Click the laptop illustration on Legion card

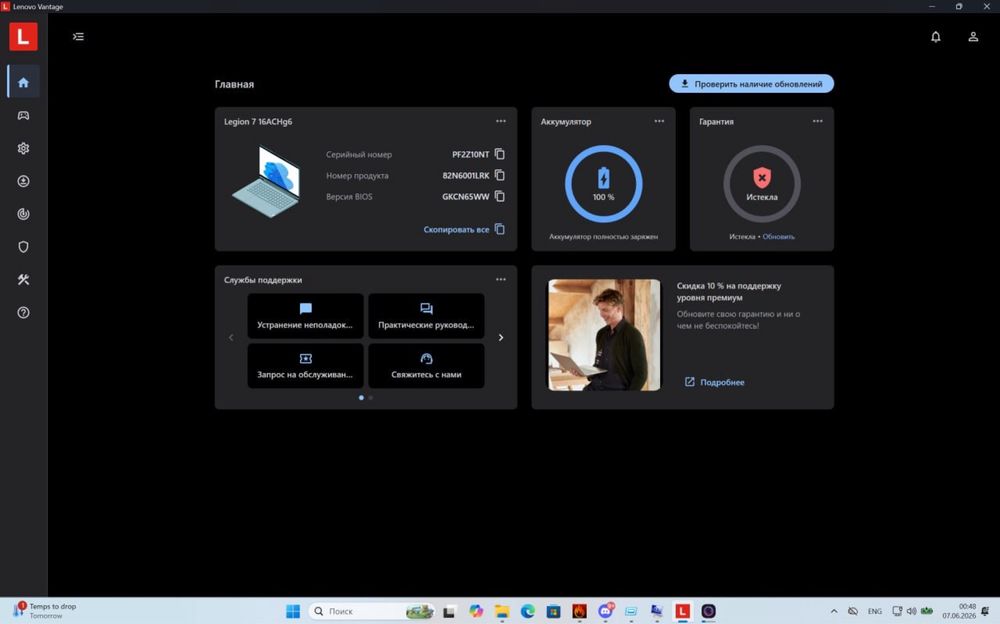click(x=267, y=182)
